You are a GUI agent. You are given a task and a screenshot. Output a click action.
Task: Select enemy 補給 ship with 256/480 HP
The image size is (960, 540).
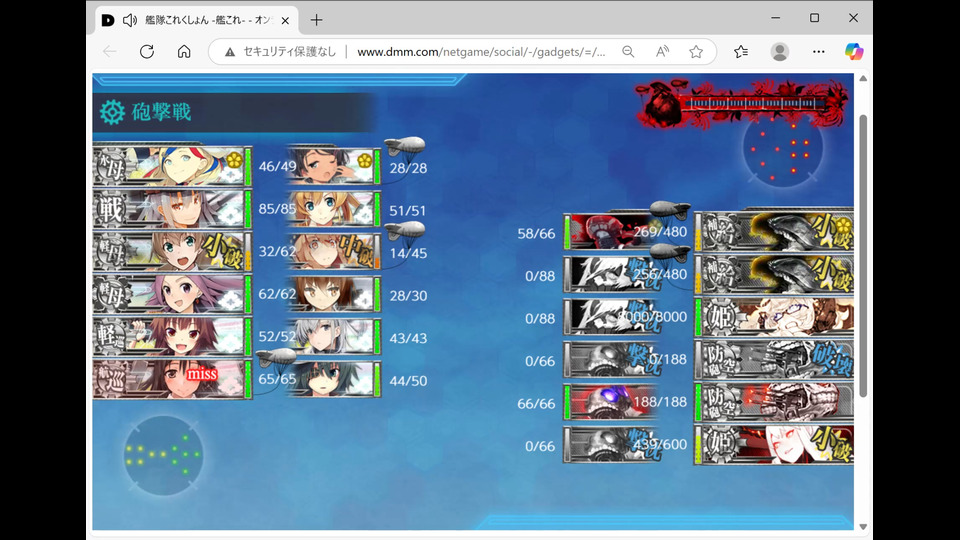click(774, 274)
